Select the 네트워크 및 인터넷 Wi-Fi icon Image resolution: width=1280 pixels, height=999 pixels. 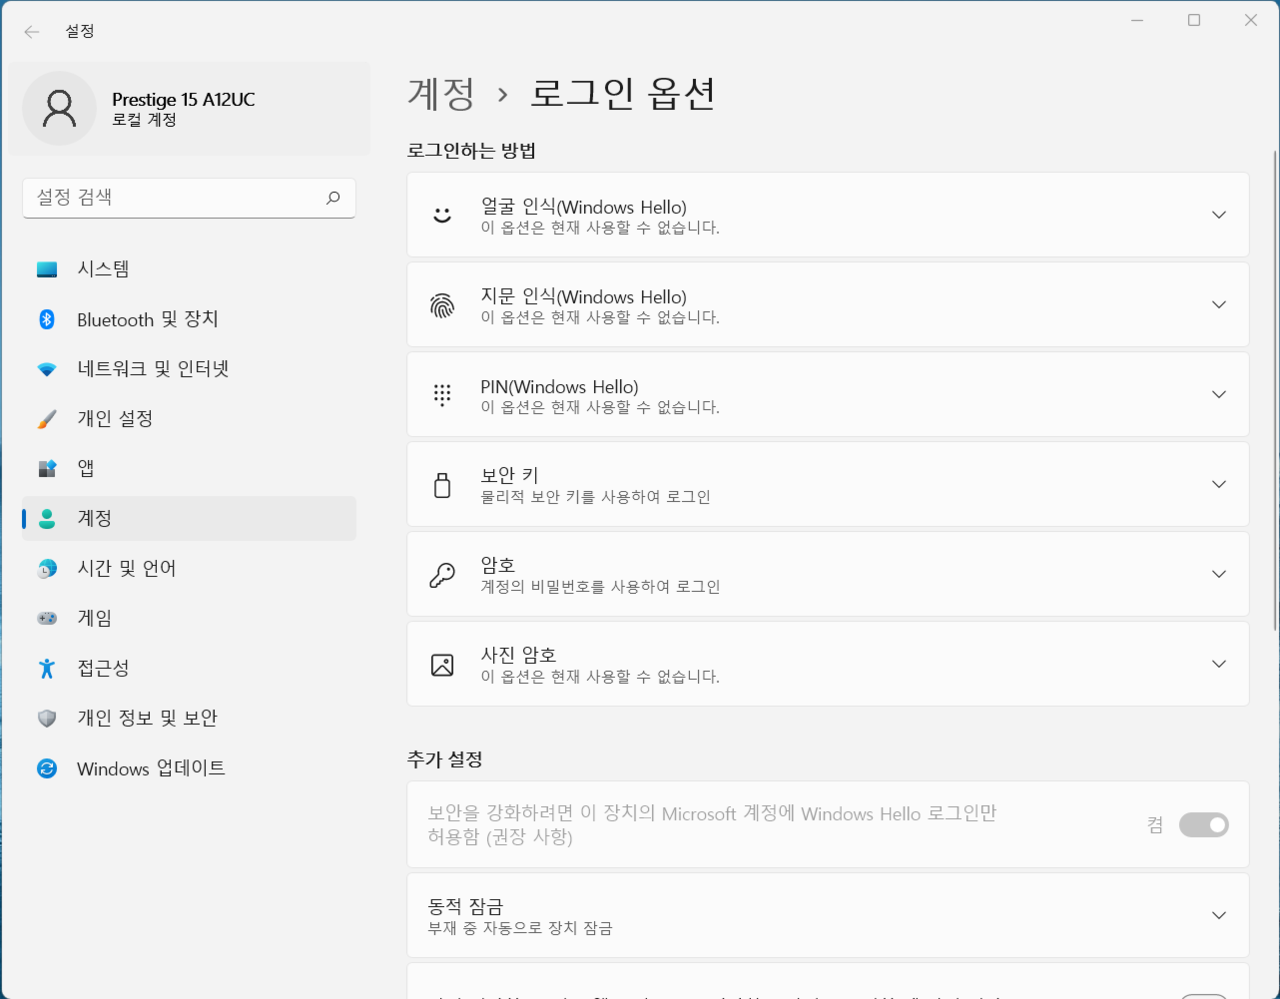click(x=47, y=369)
